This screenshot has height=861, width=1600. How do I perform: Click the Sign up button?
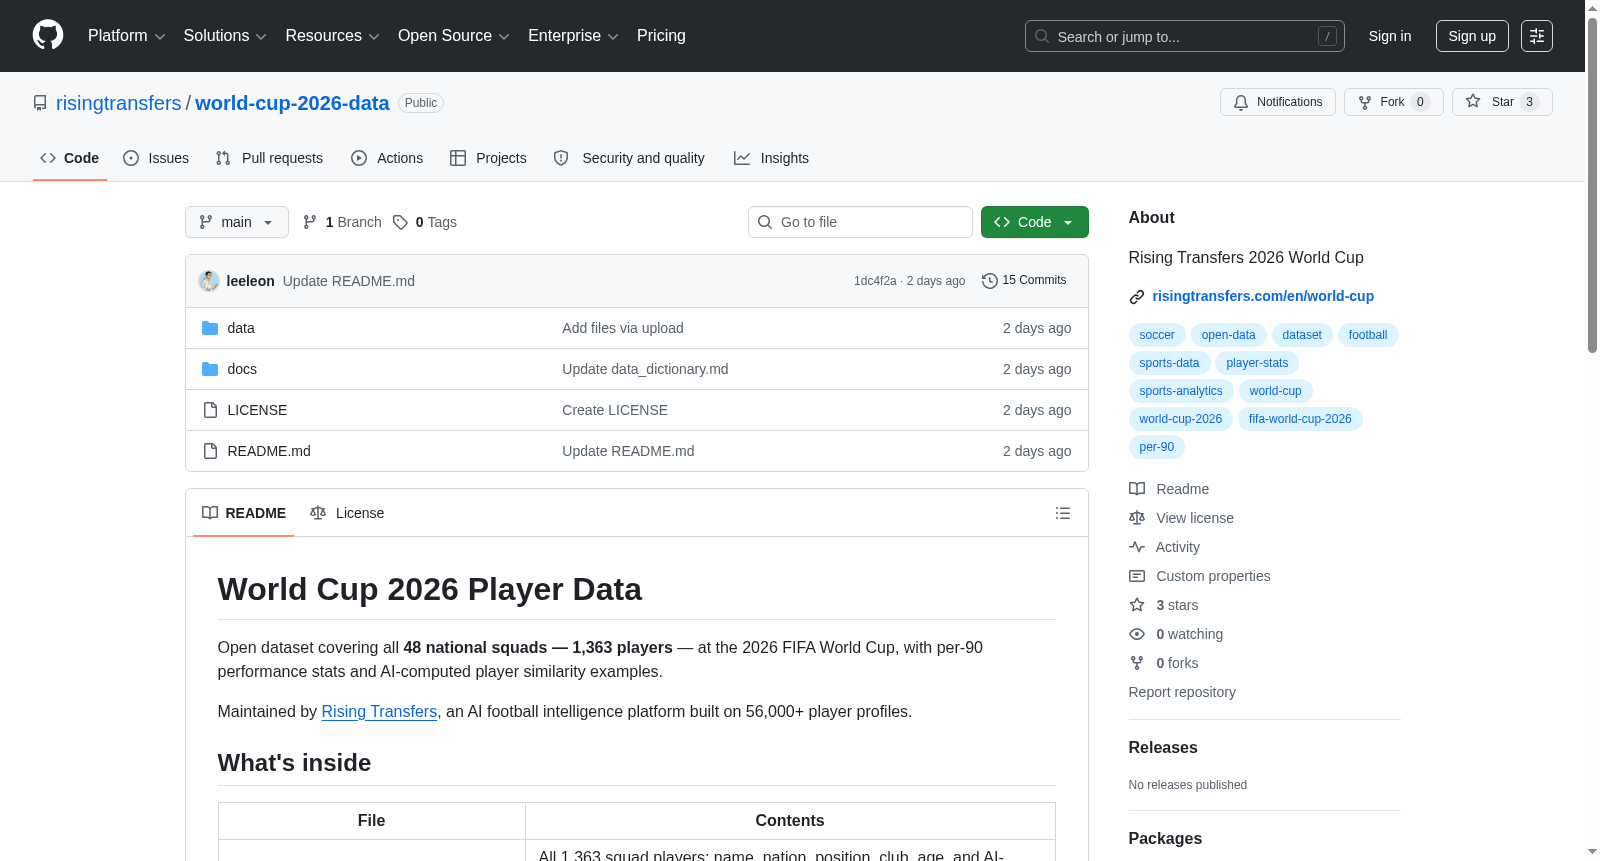[x=1472, y=36]
